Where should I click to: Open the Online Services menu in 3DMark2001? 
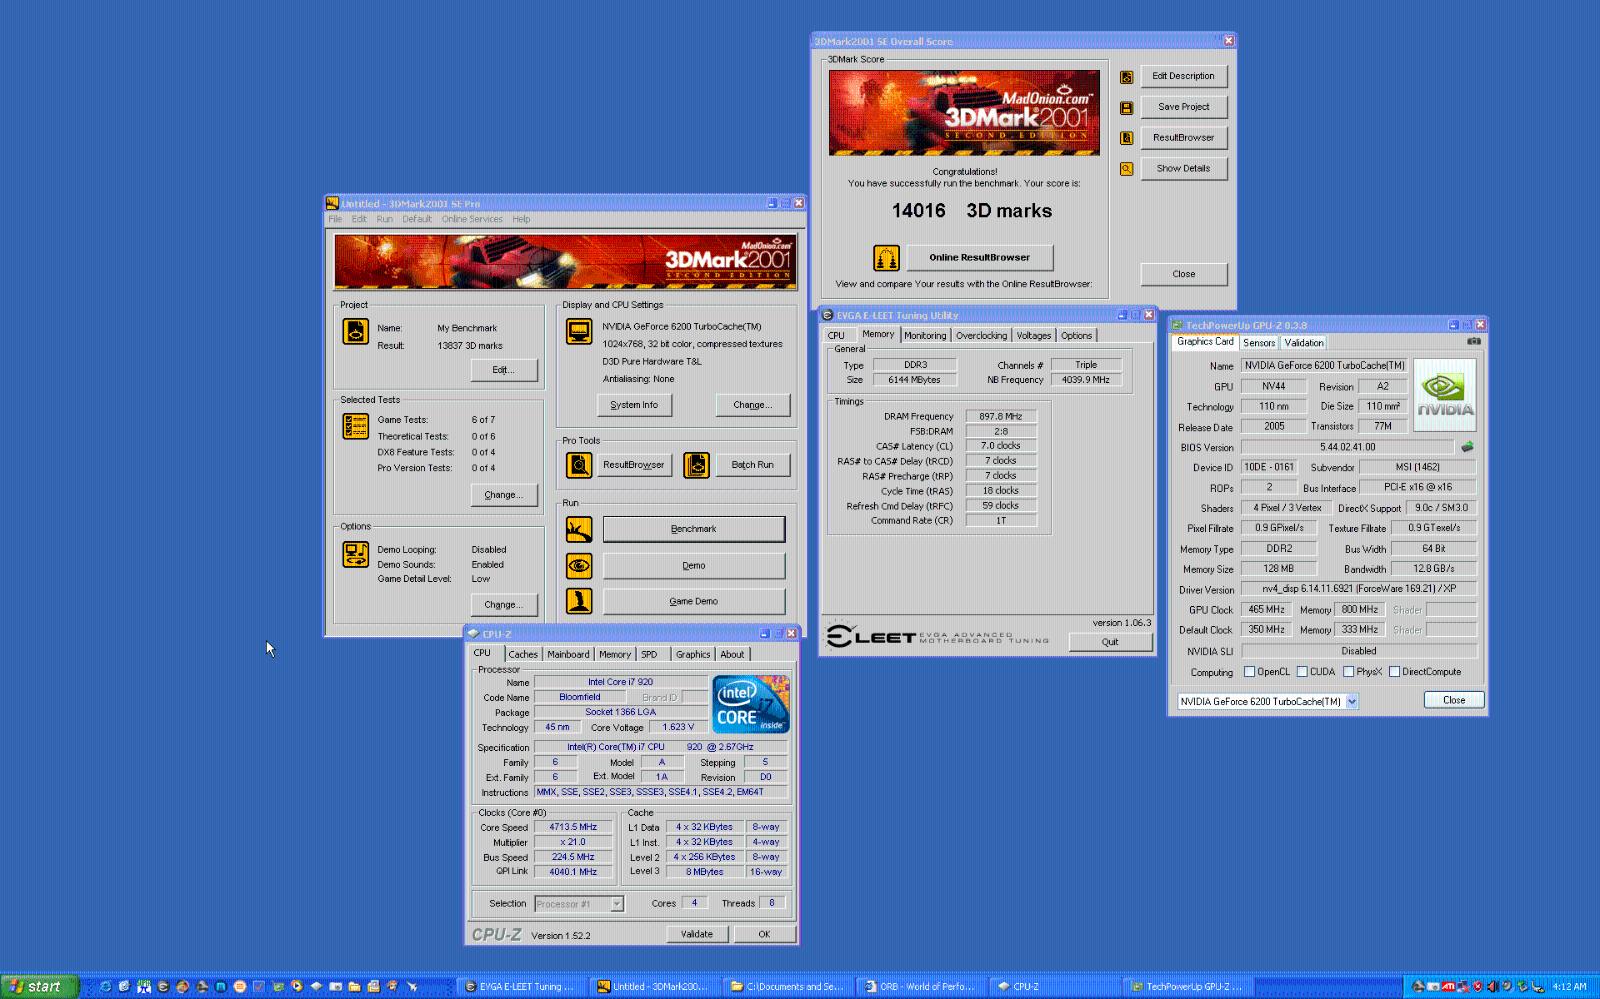(472, 219)
